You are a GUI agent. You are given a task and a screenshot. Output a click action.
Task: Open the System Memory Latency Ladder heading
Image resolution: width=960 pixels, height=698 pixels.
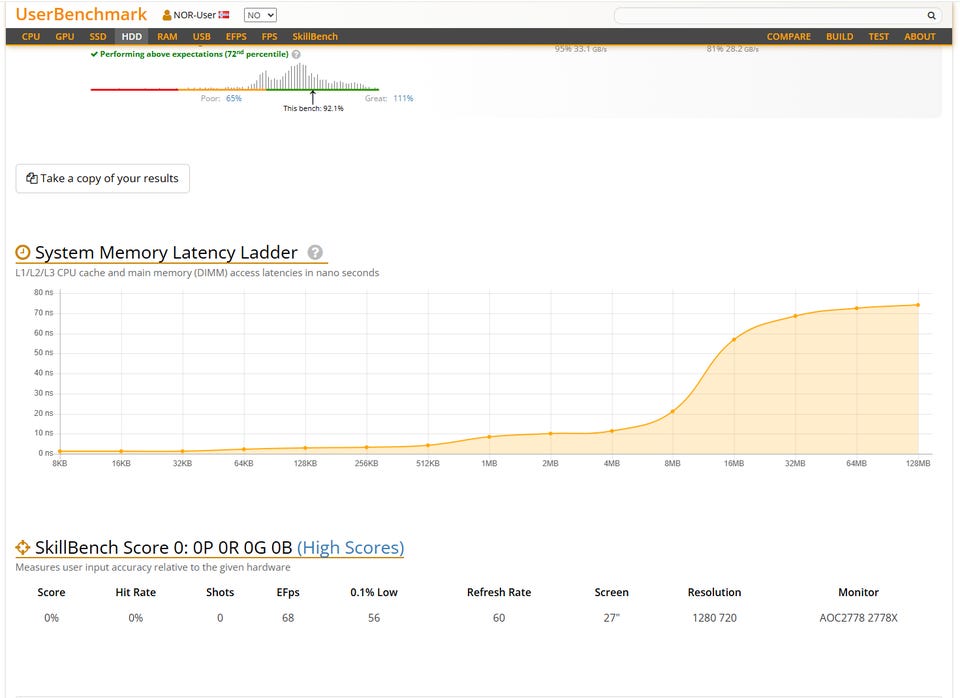(x=166, y=252)
